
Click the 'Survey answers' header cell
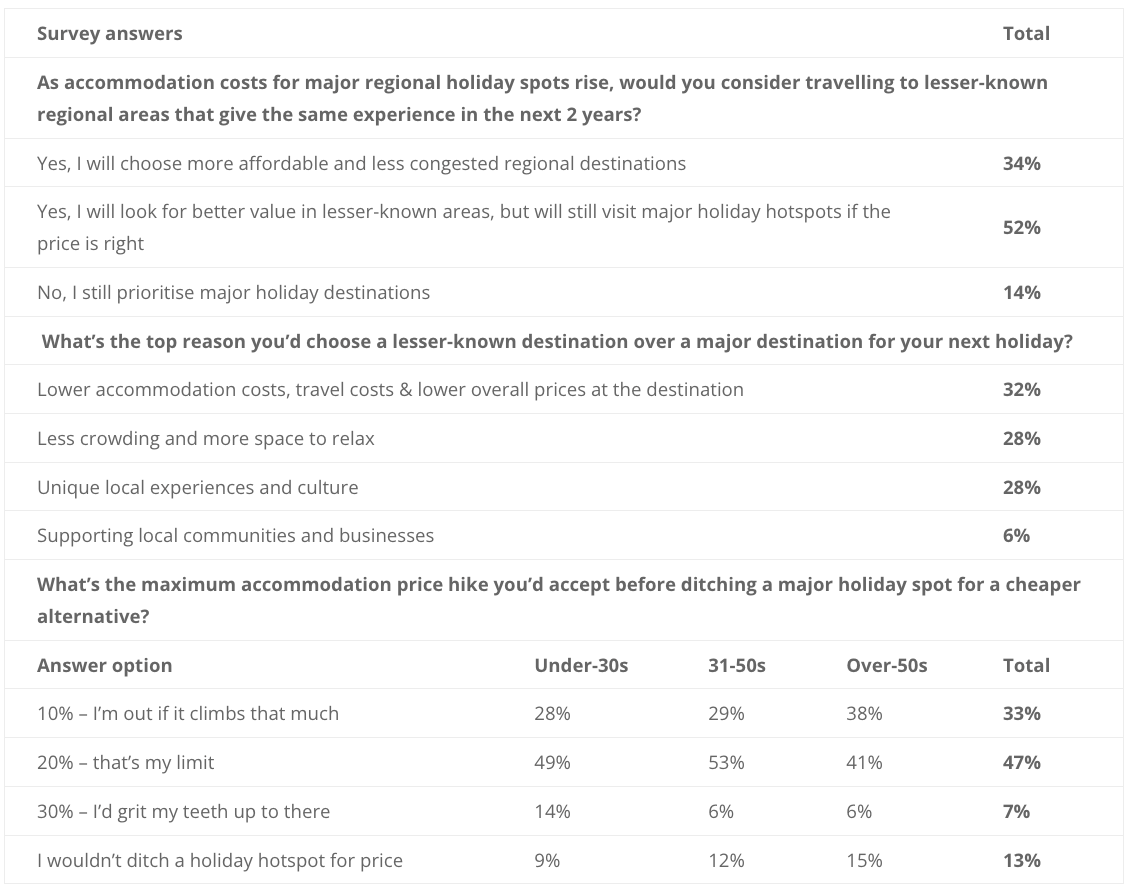[110, 34]
